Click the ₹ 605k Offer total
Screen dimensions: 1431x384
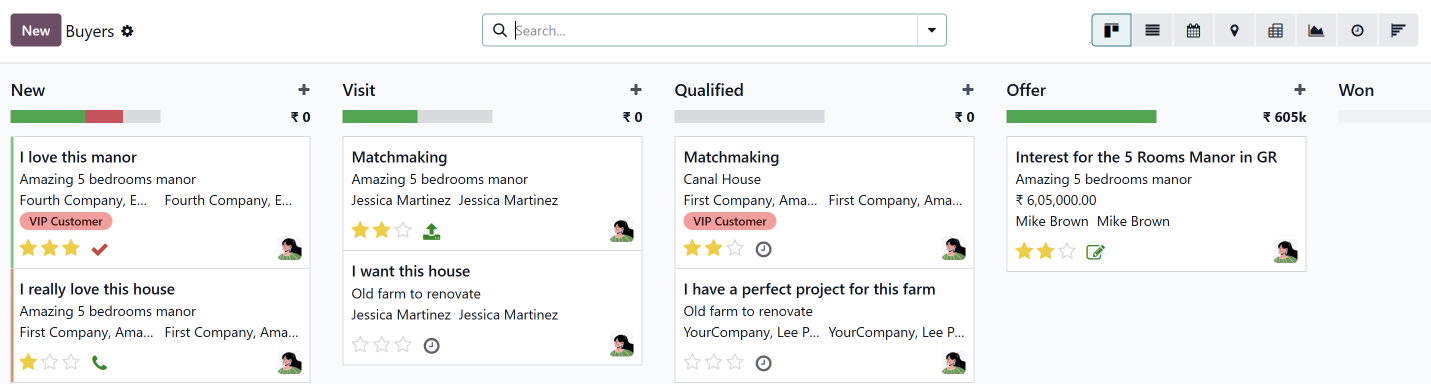pos(1284,117)
